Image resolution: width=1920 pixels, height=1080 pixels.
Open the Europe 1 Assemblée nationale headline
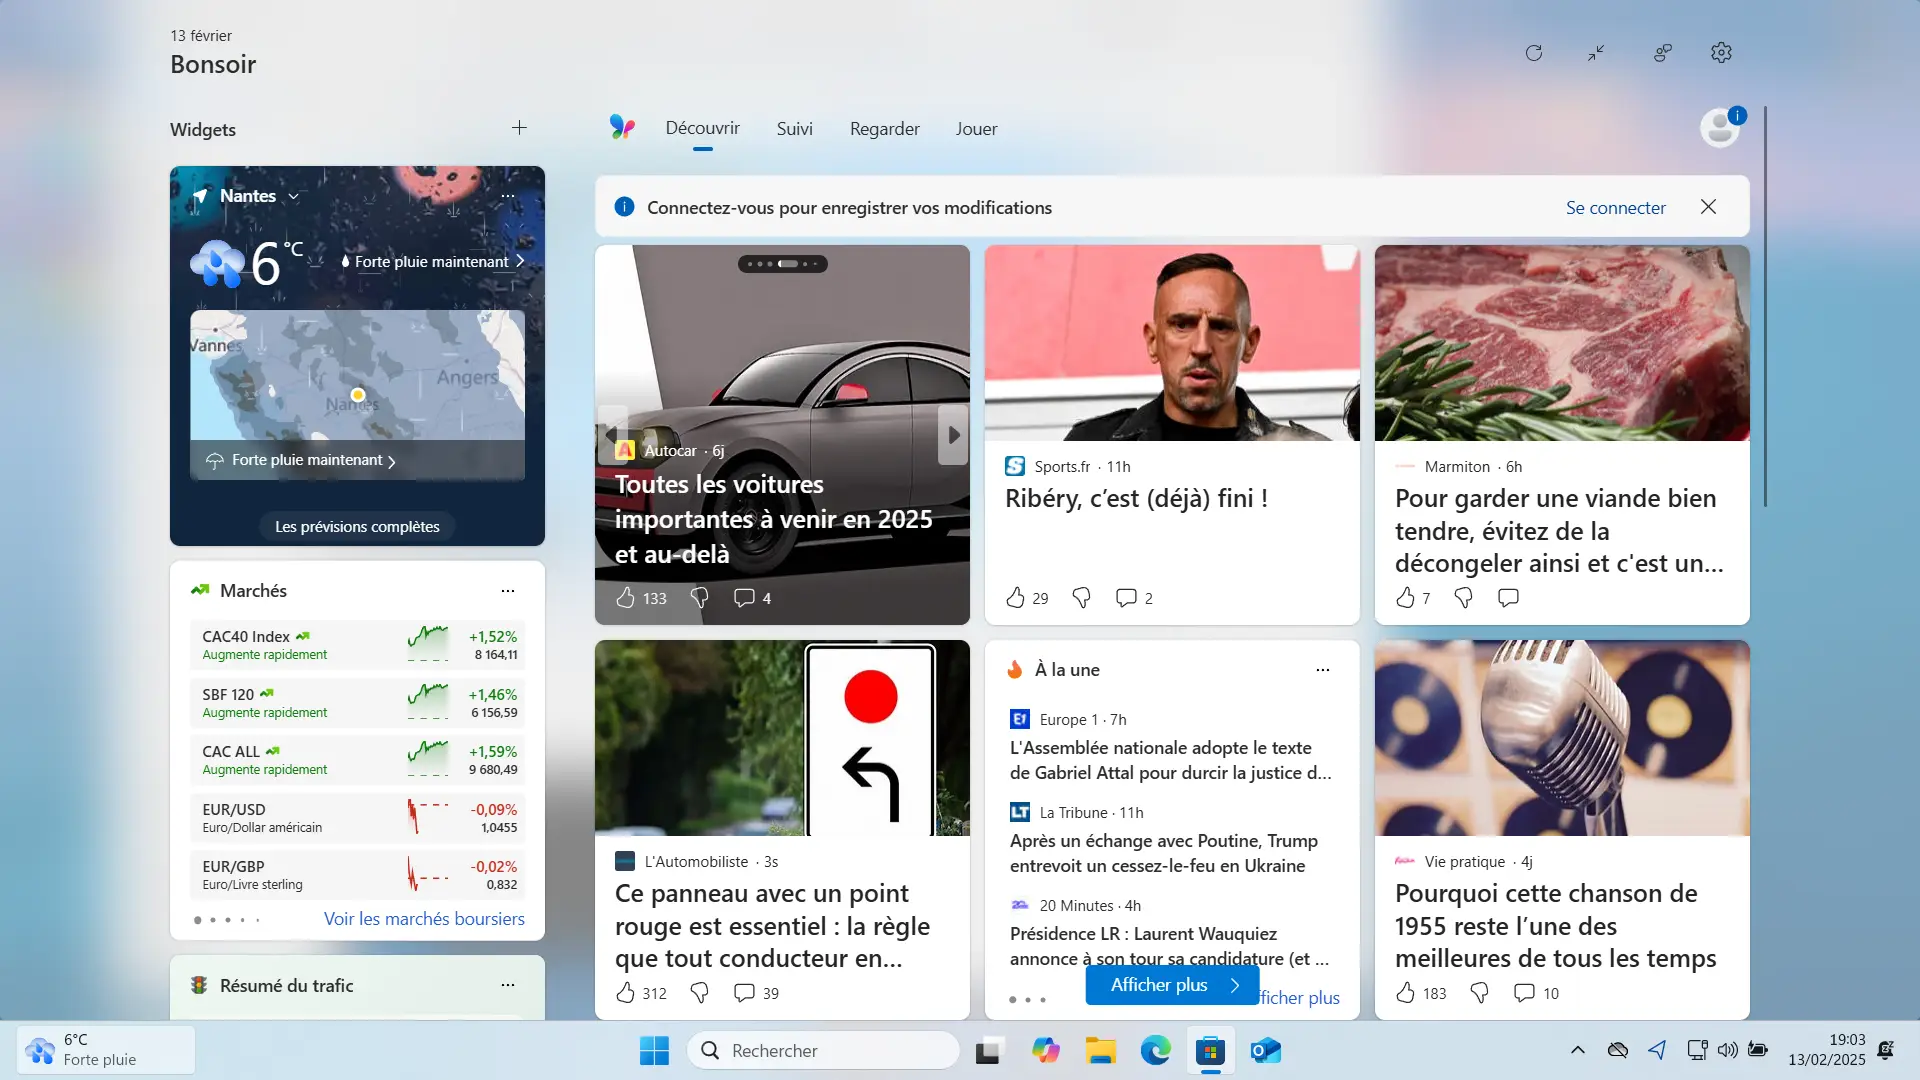pos(1170,760)
